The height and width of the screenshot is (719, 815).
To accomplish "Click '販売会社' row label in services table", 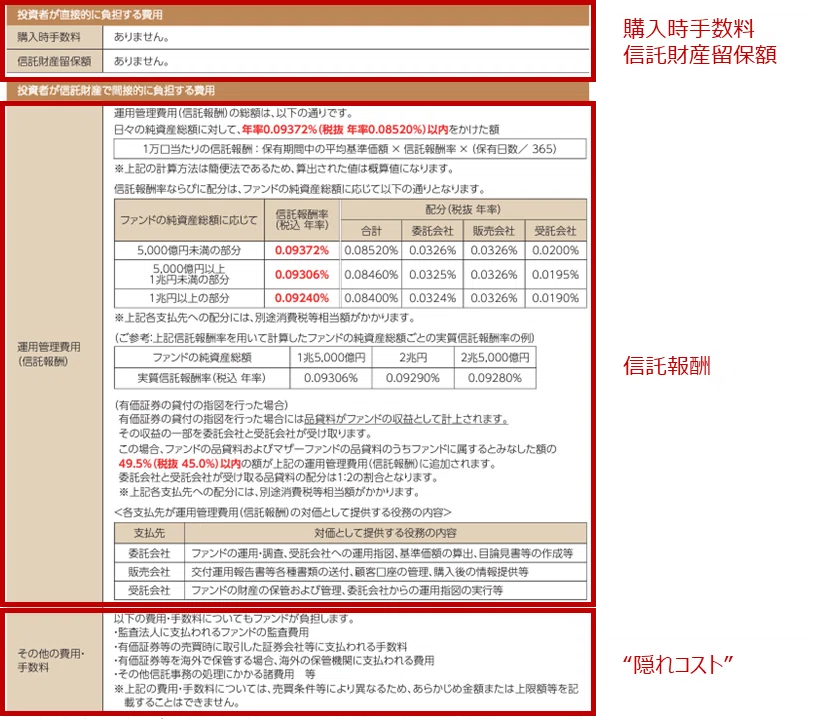I will [x=149, y=572].
